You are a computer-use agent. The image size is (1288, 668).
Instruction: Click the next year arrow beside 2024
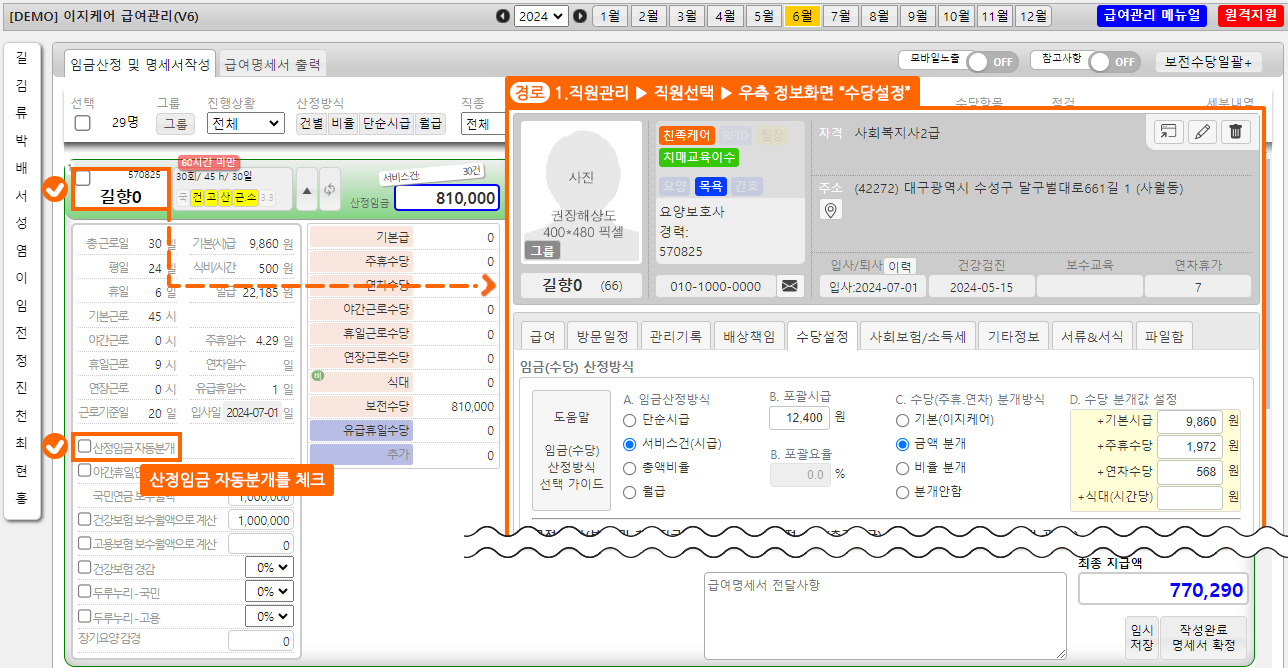coord(580,16)
